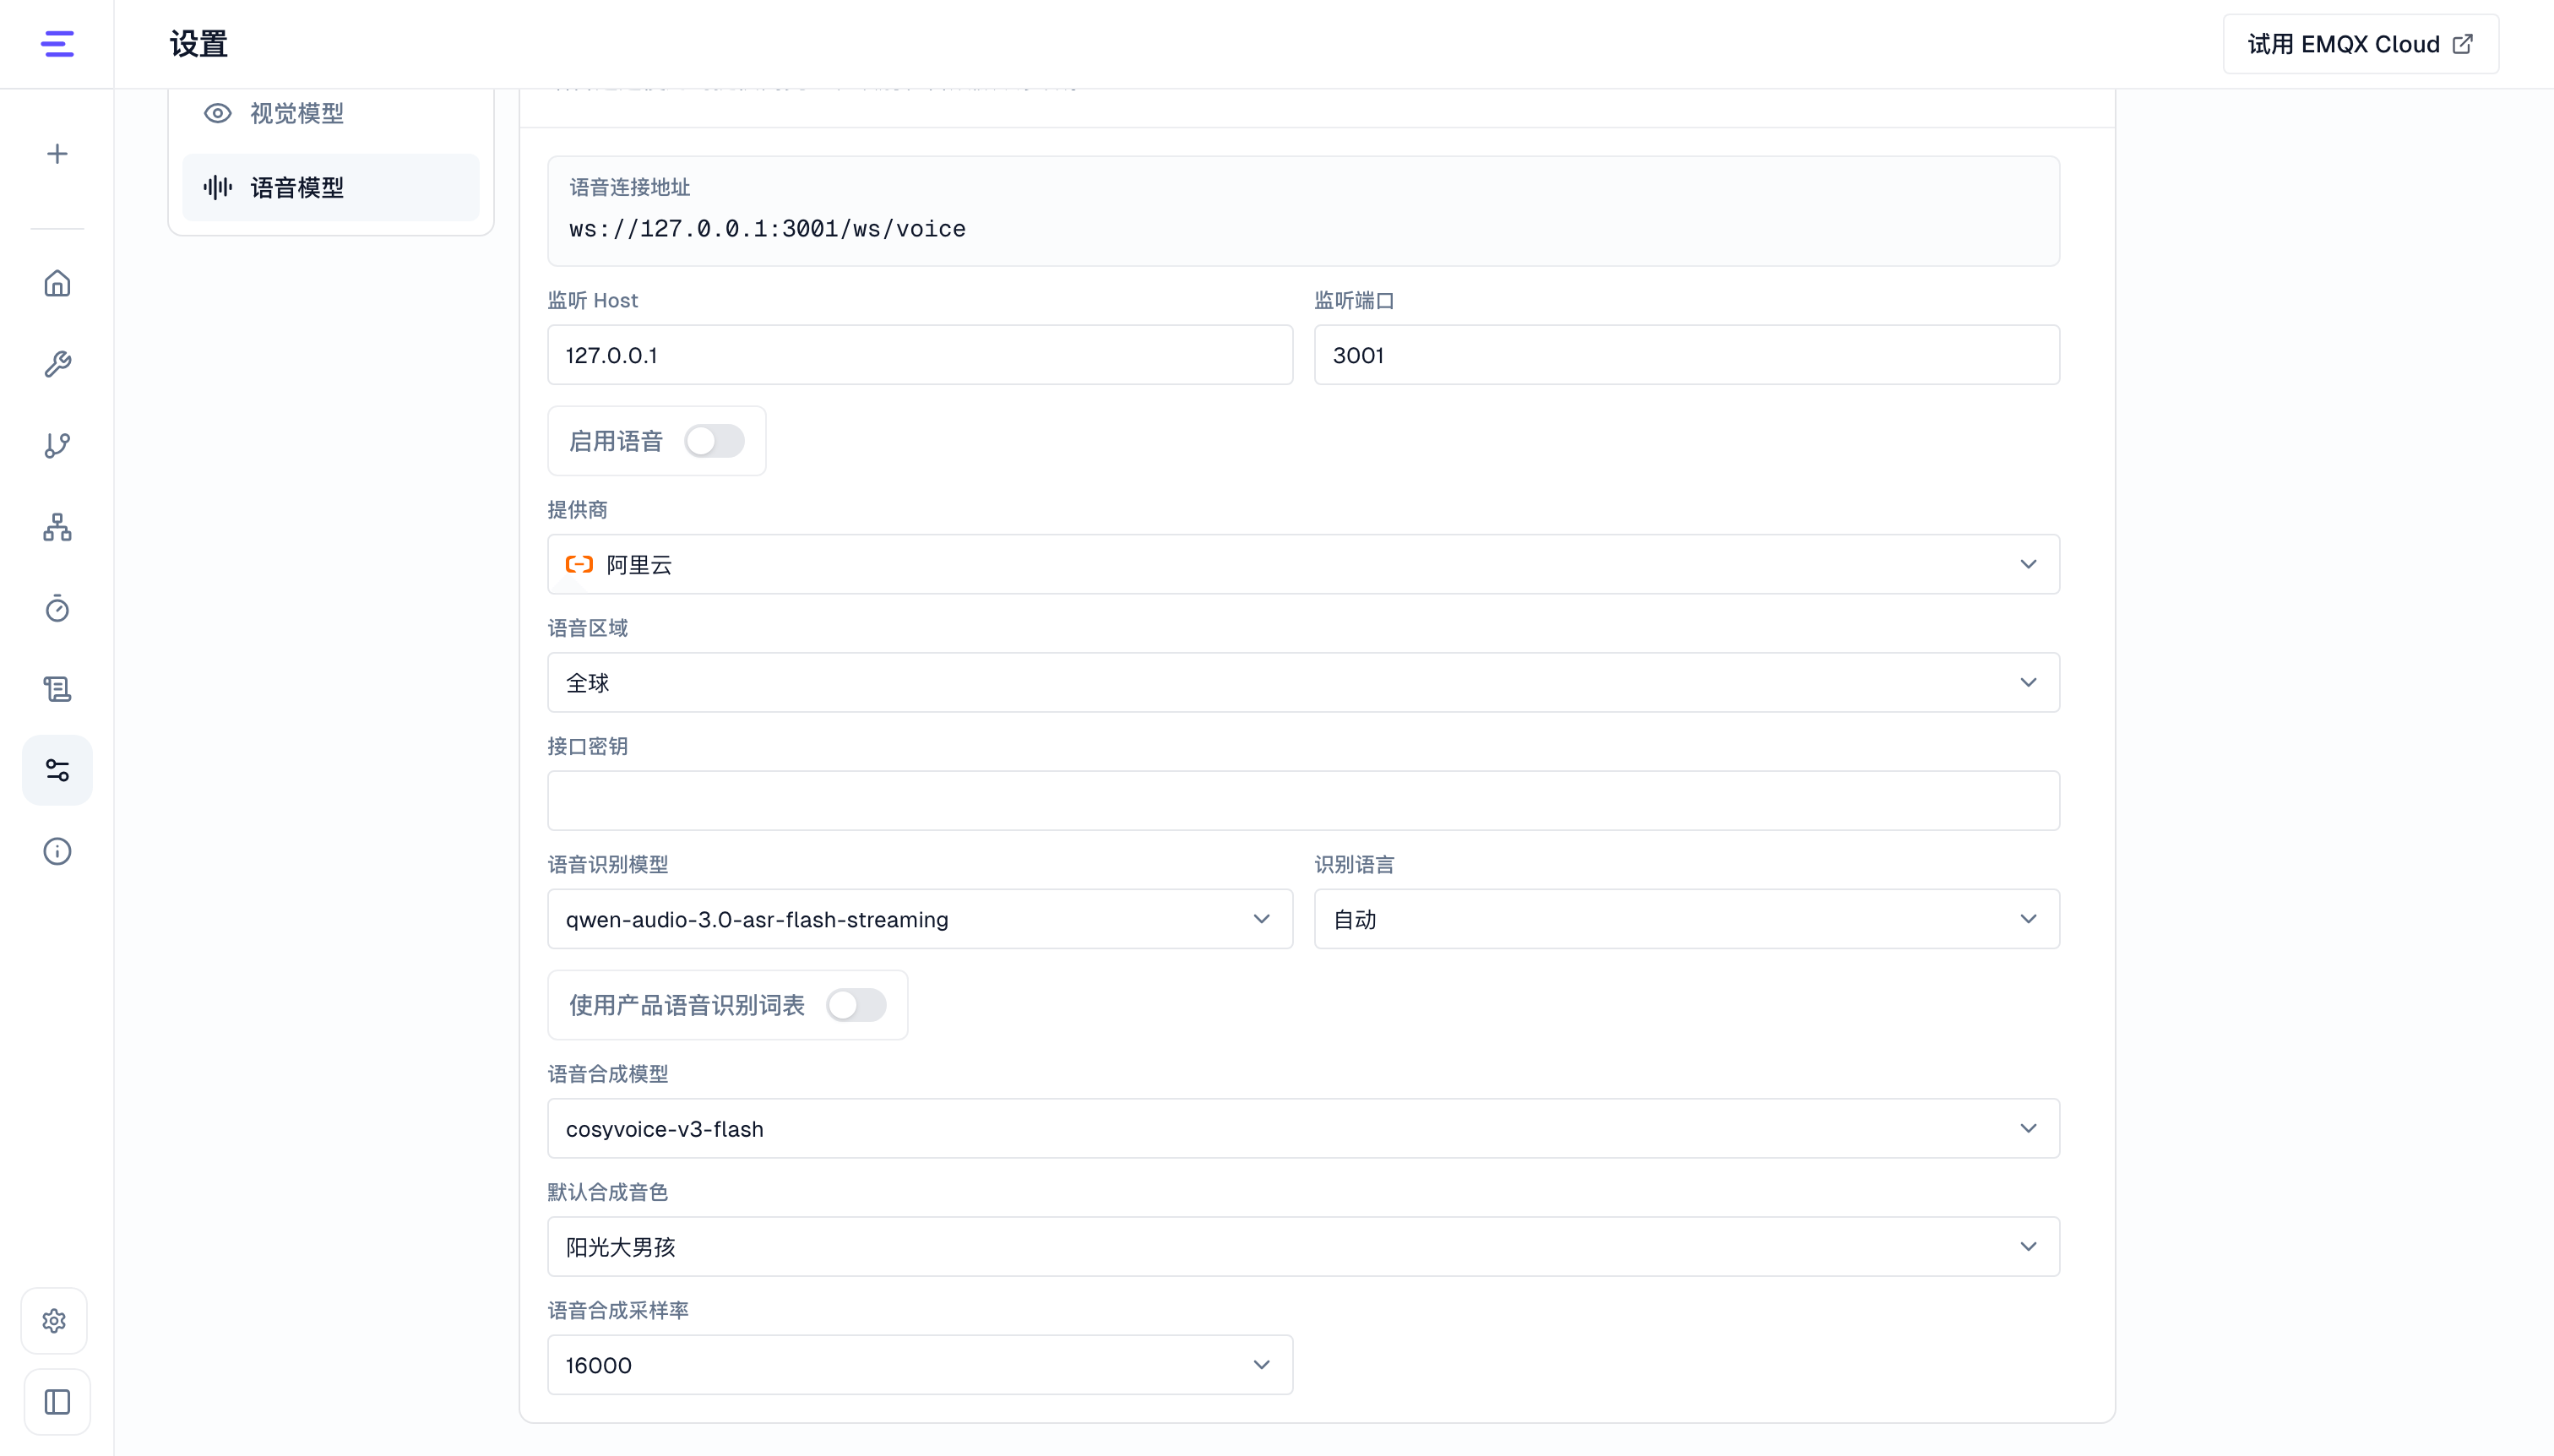Screen dimensions: 2554x1456
Task: Switch to 视觉模型 menu item
Action: 331,113
